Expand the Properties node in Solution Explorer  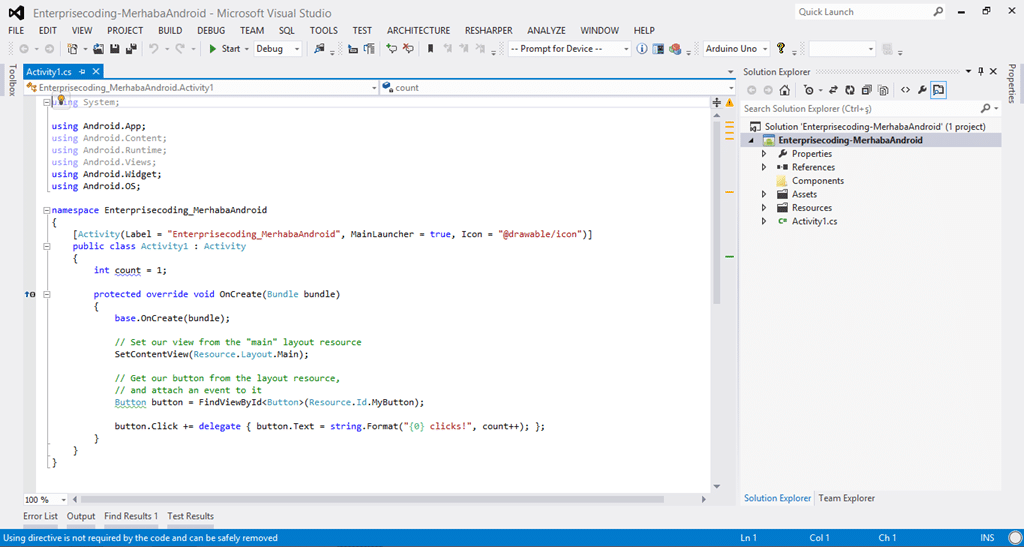tap(764, 154)
